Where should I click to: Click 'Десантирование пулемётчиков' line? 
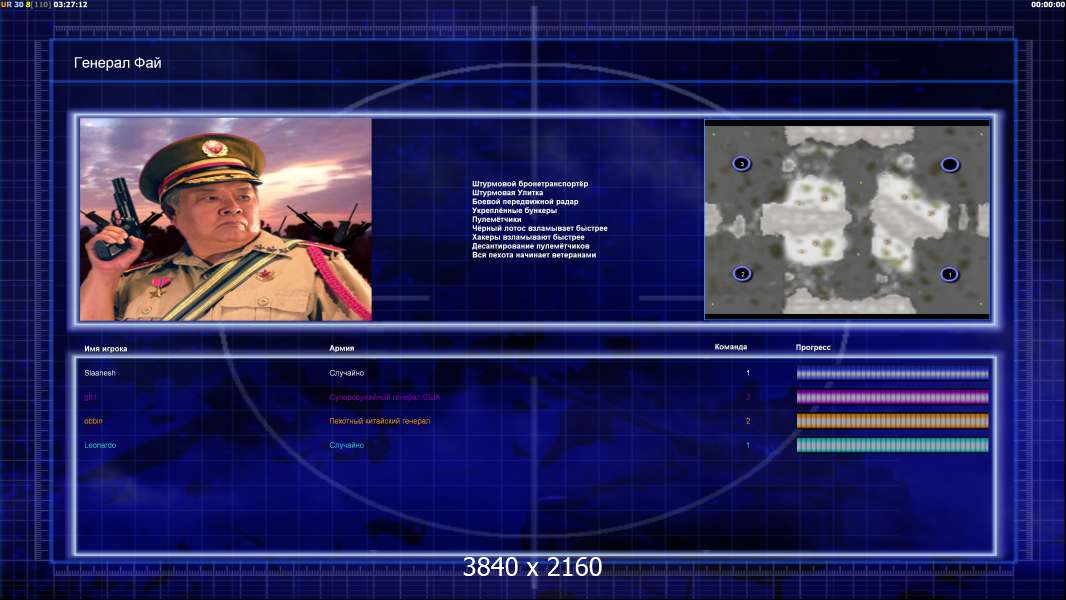click(x=530, y=246)
